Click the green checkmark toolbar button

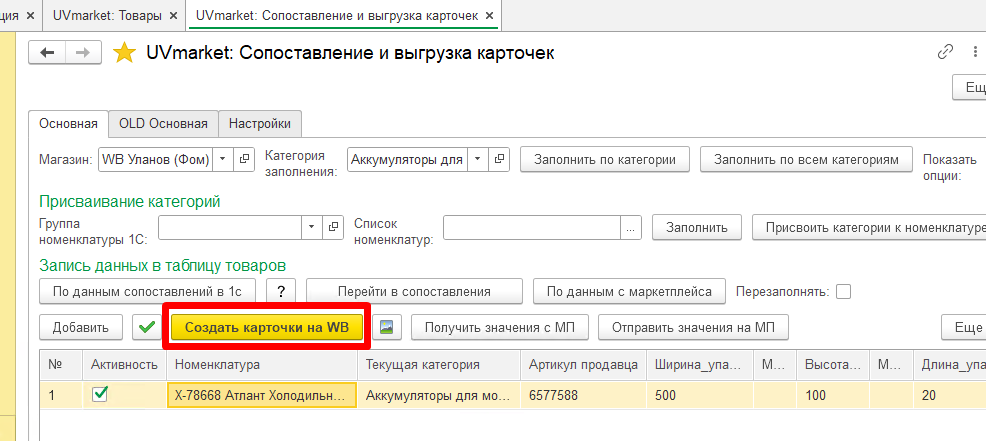[147, 327]
